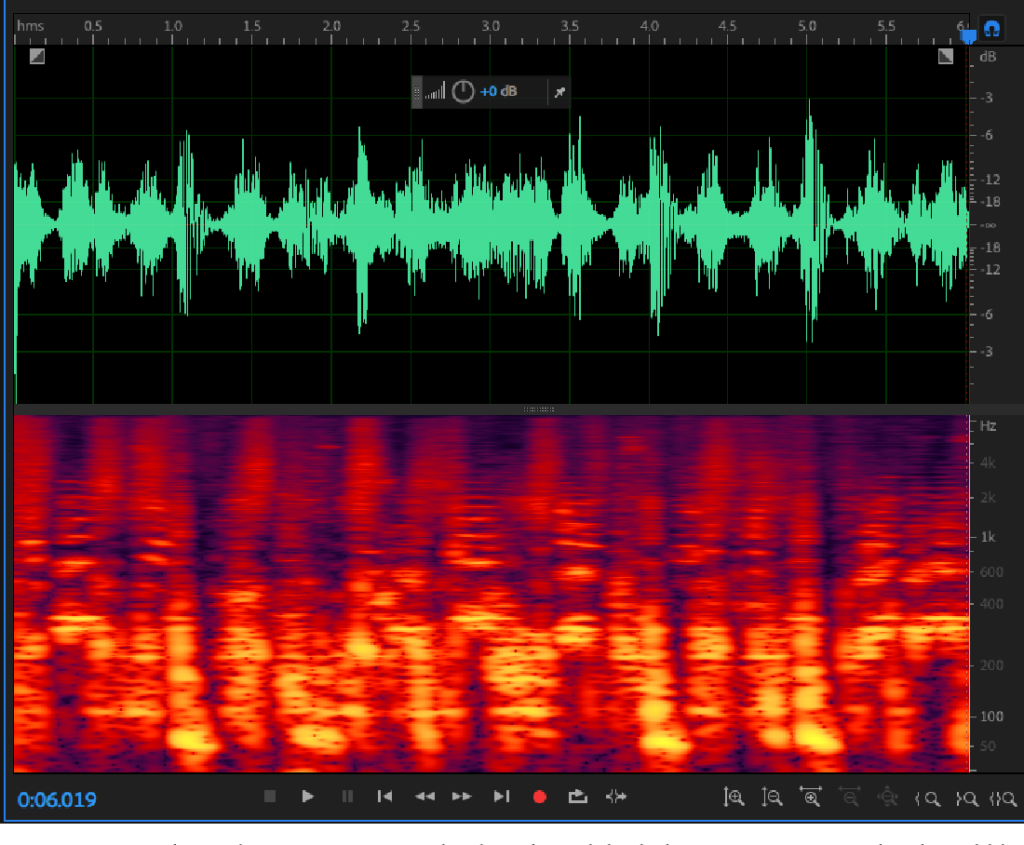Zoom out time
1024x845 pixels.
coord(849,797)
